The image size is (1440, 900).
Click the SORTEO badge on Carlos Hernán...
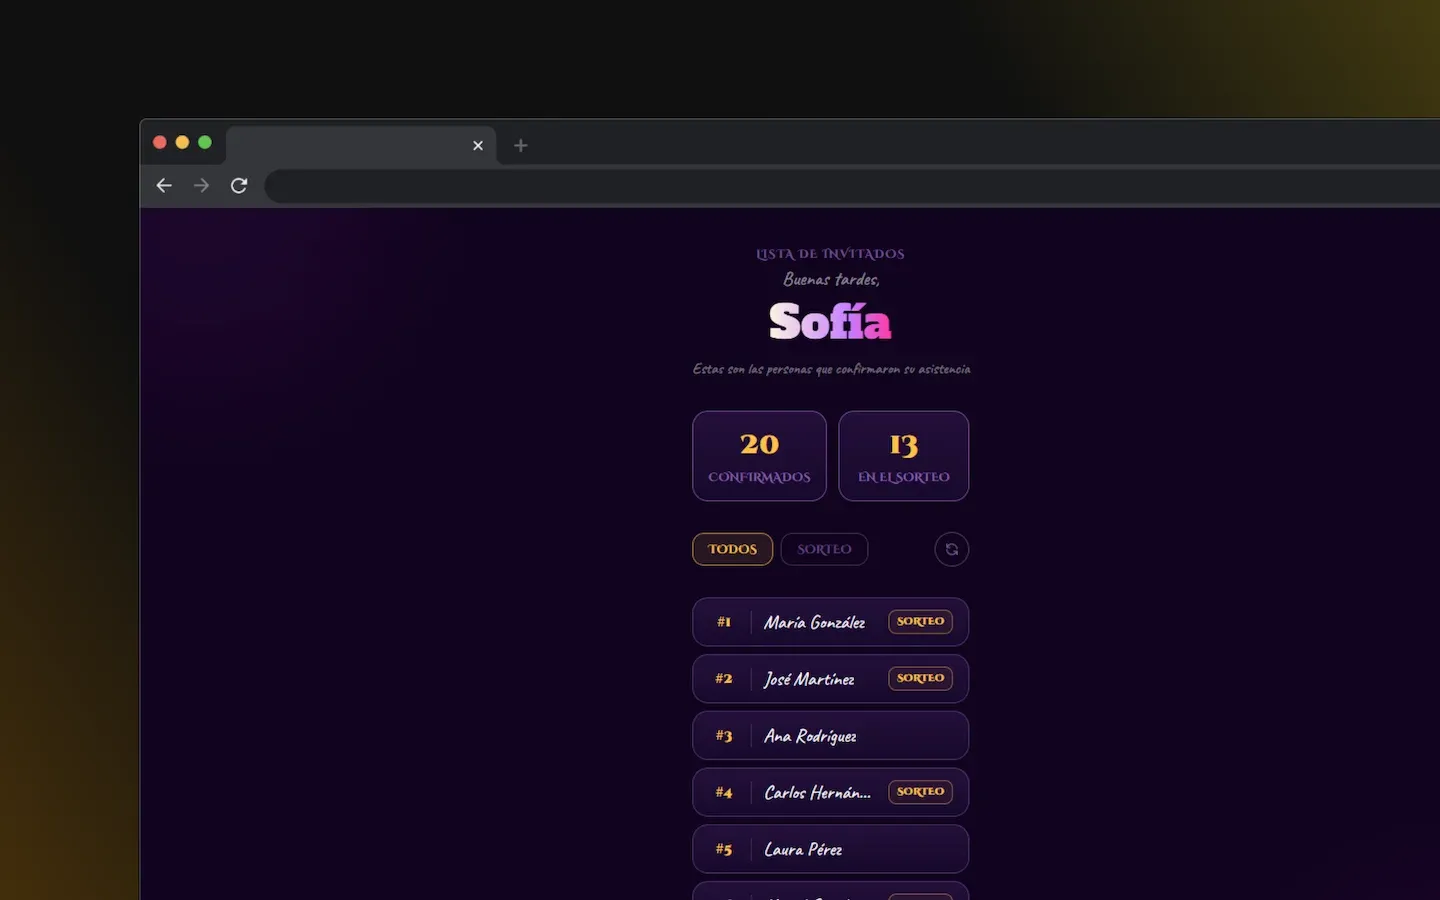920,792
